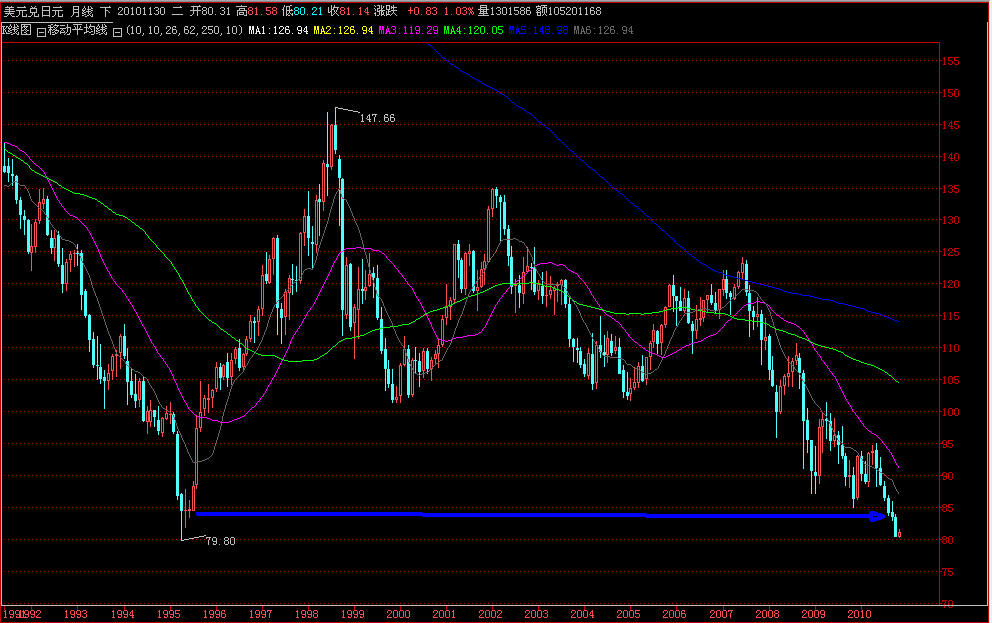992x623 pixels.
Task: Select the white MA1:126.94 legend
Action: coord(278,30)
